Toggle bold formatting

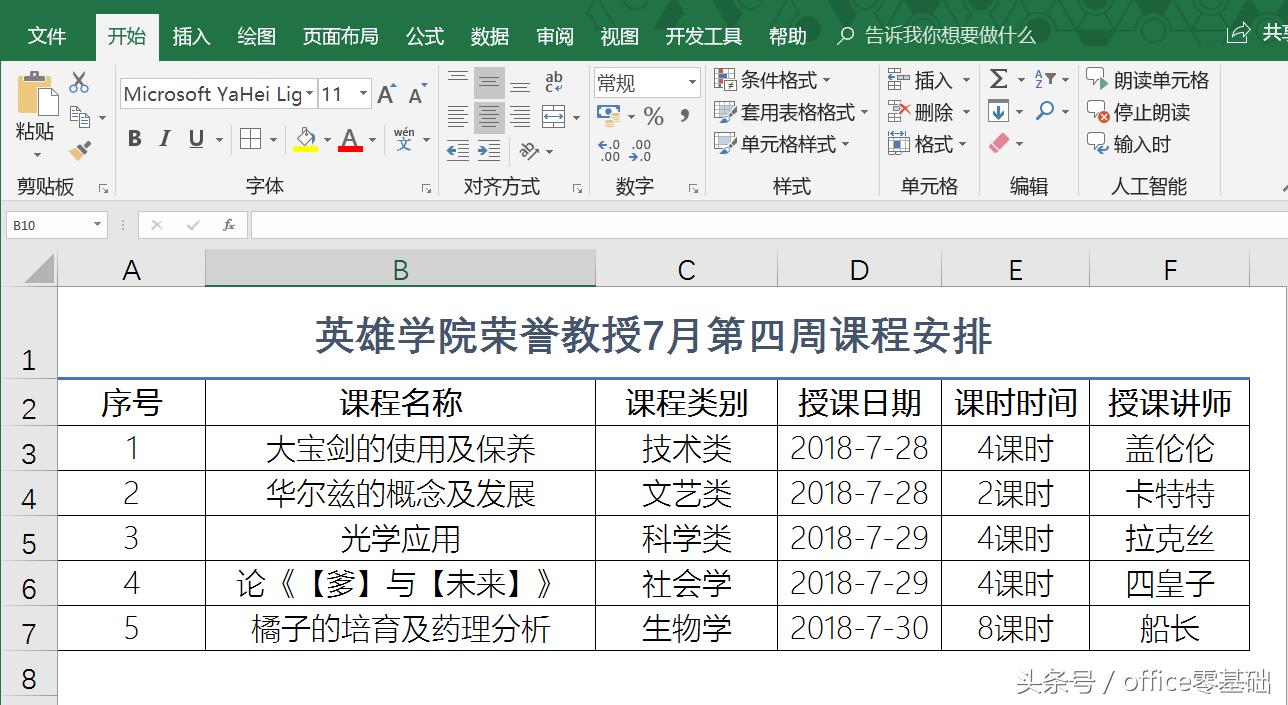click(134, 139)
